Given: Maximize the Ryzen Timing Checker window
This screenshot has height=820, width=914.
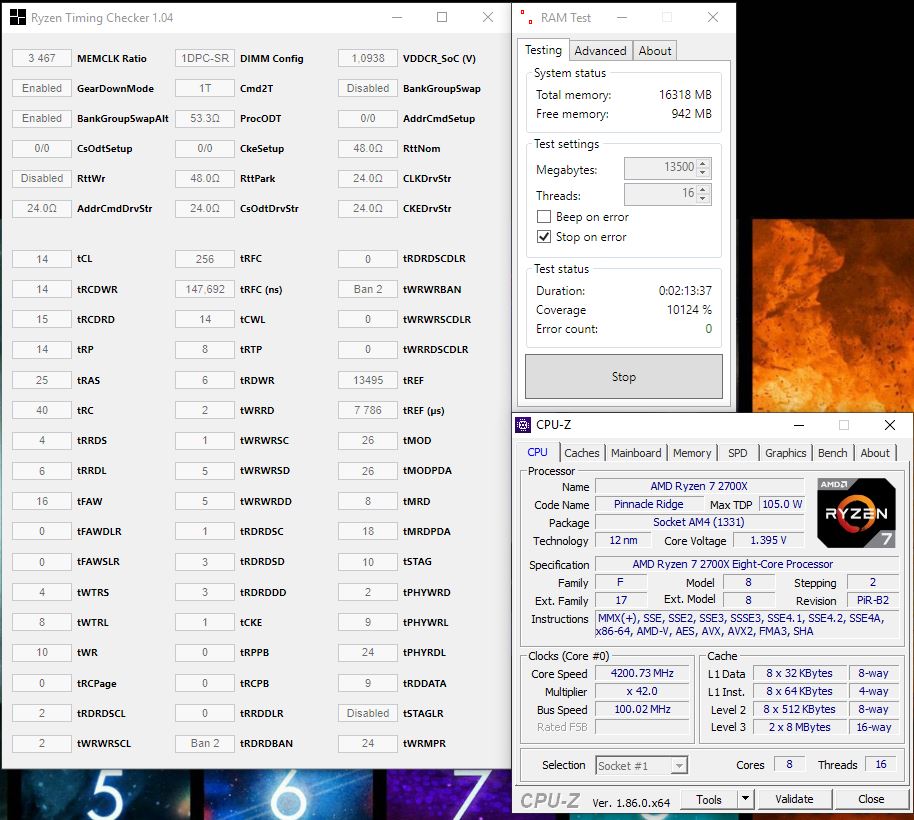Looking at the screenshot, I should click(442, 17).
